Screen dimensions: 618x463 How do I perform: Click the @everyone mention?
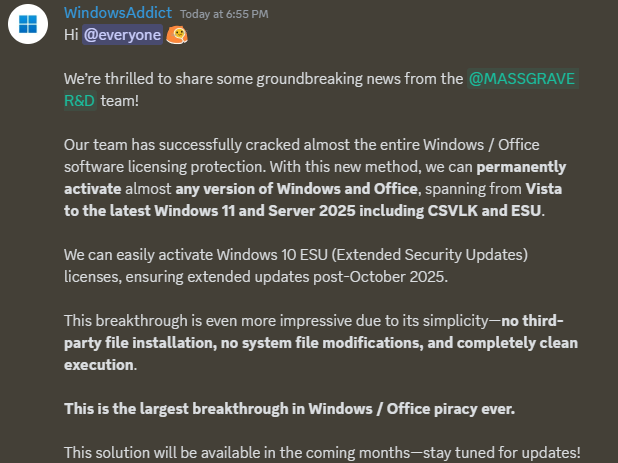[120, 35]
